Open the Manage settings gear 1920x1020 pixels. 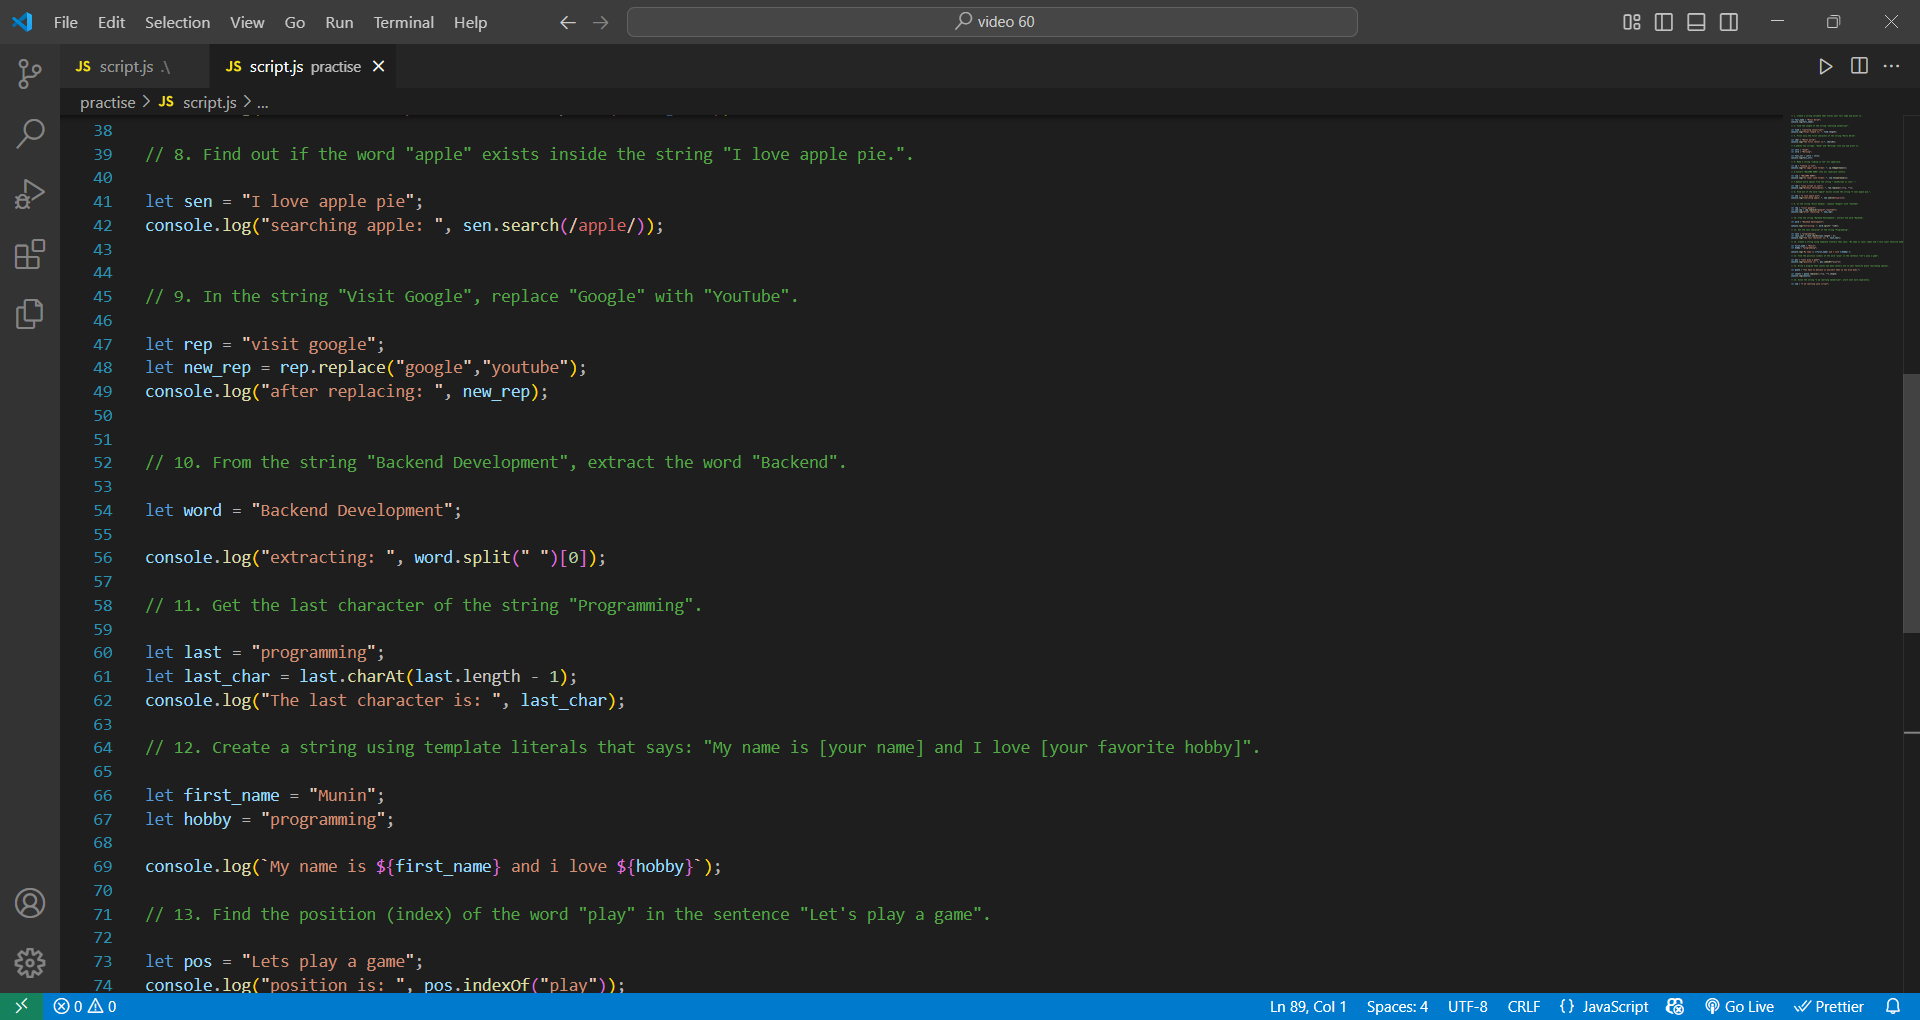(30, 963)
